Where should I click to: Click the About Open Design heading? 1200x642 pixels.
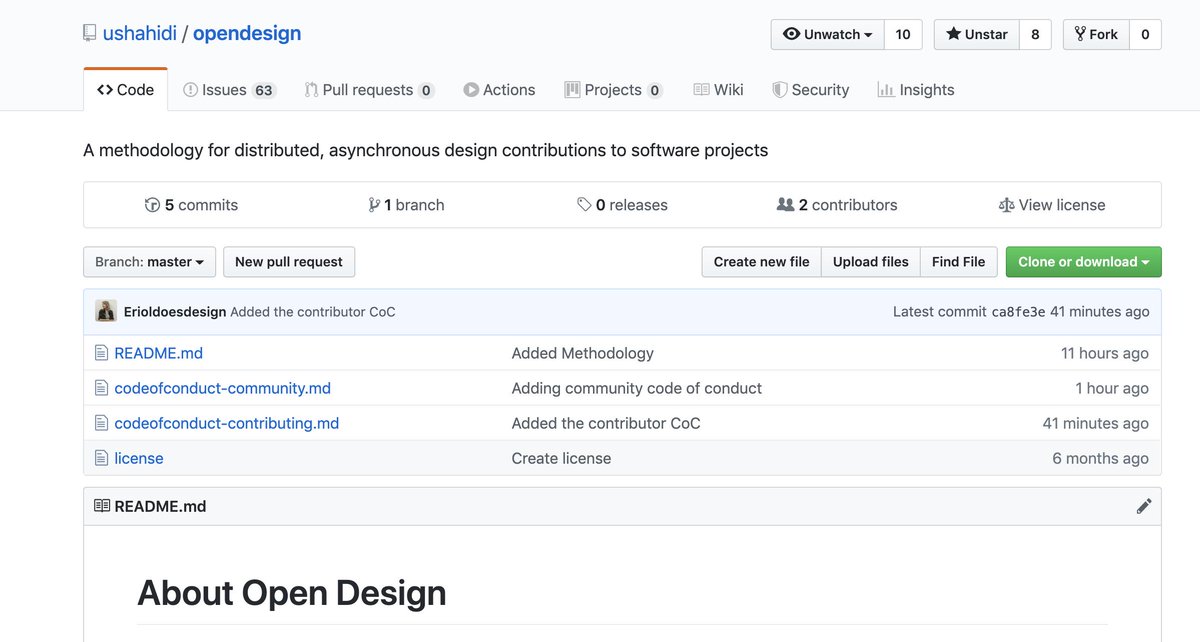[292, 593]
